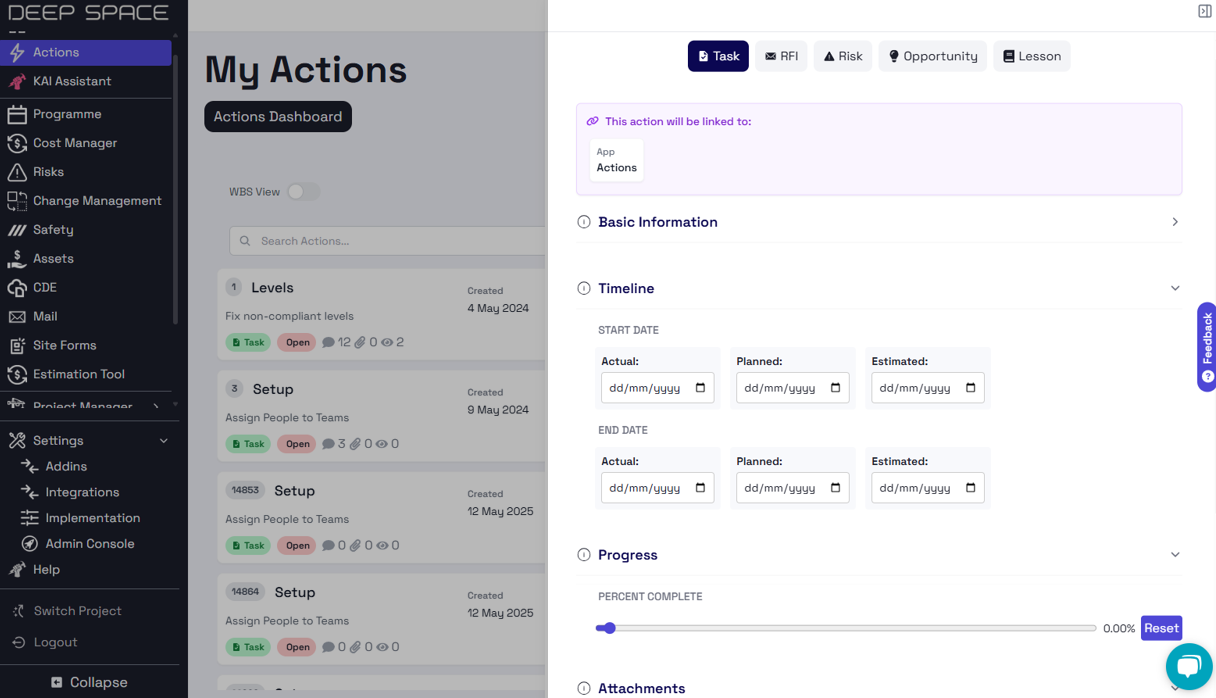Collapse the Timeline section
This screenshot has width=1216, height=698.
(x=1175, y=288)
